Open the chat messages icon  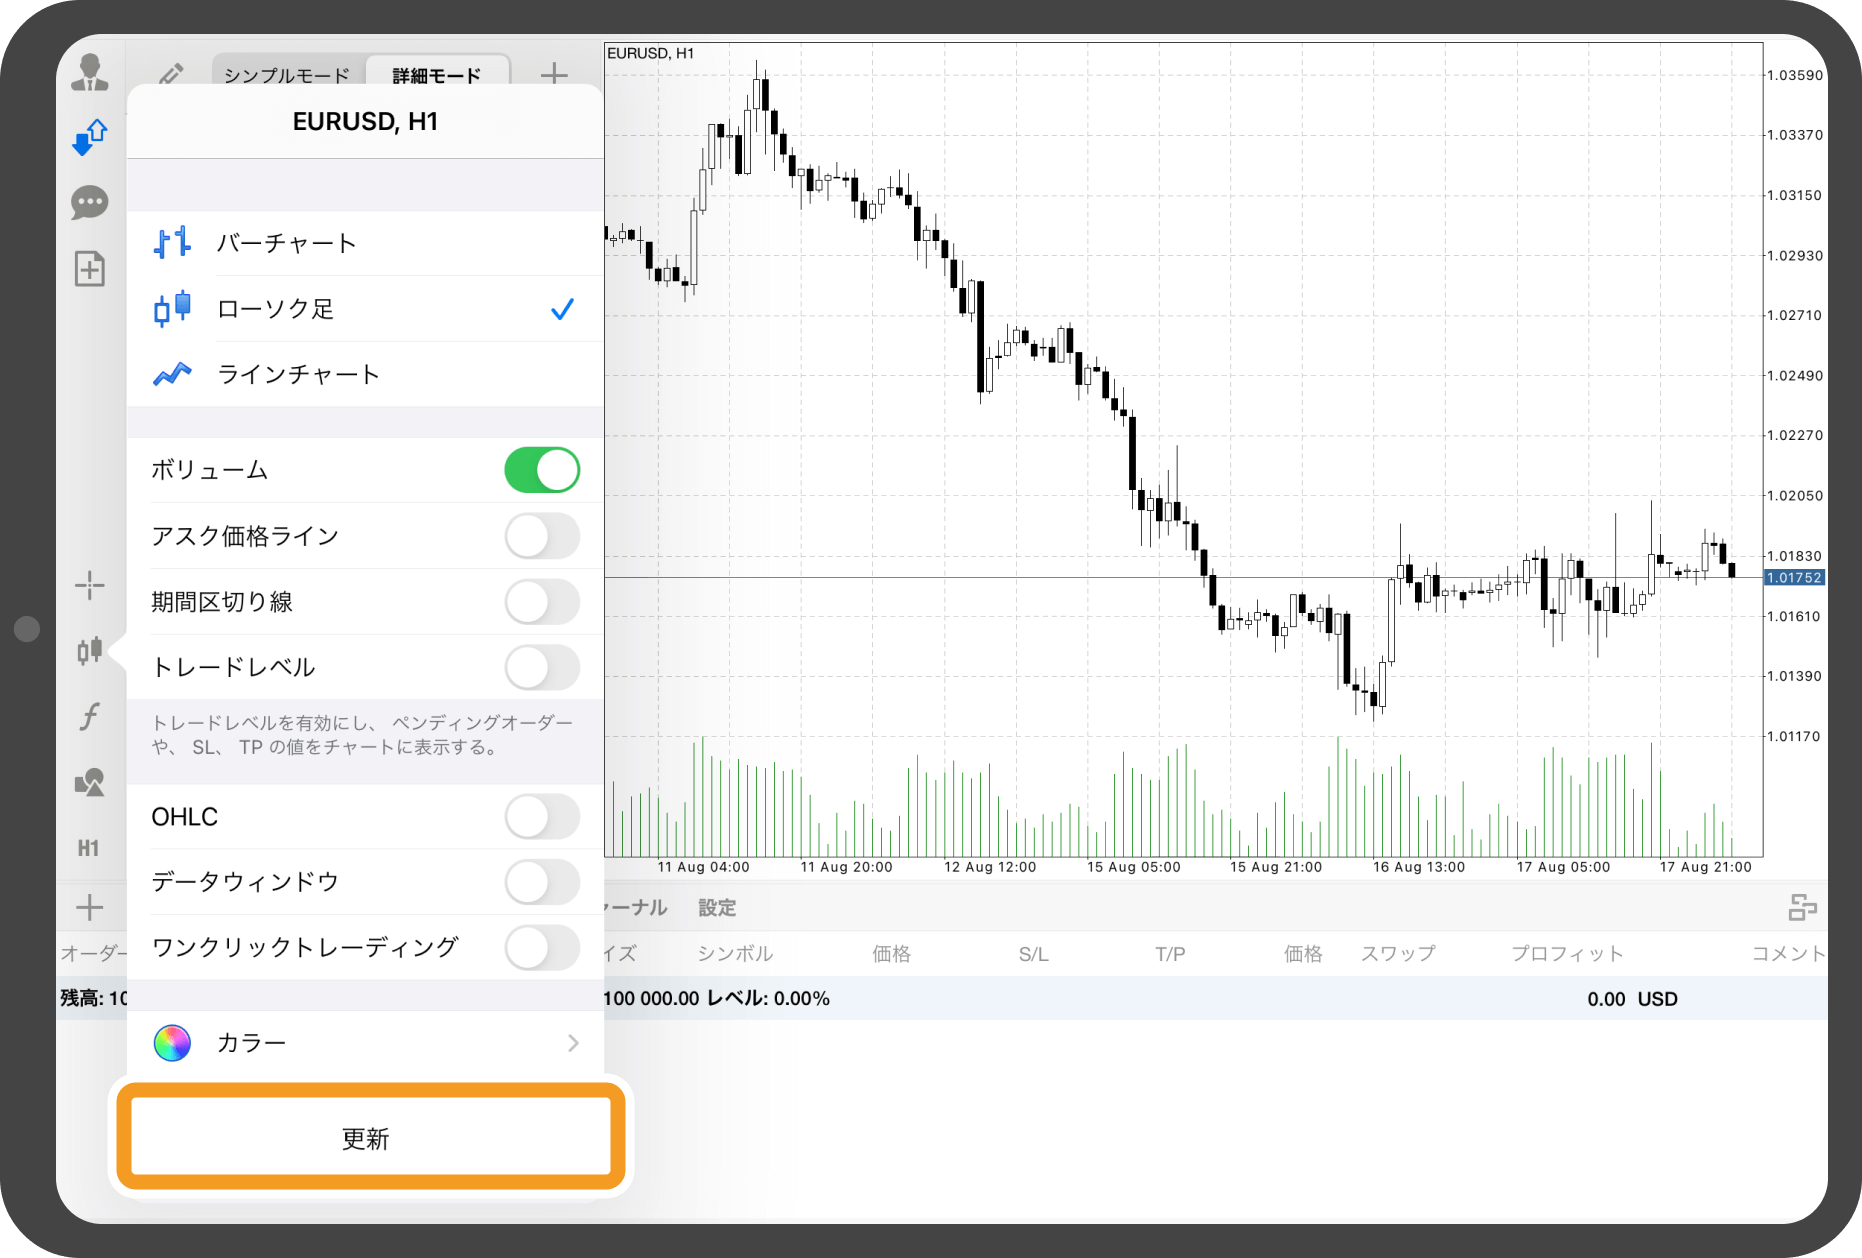[90, 203]
